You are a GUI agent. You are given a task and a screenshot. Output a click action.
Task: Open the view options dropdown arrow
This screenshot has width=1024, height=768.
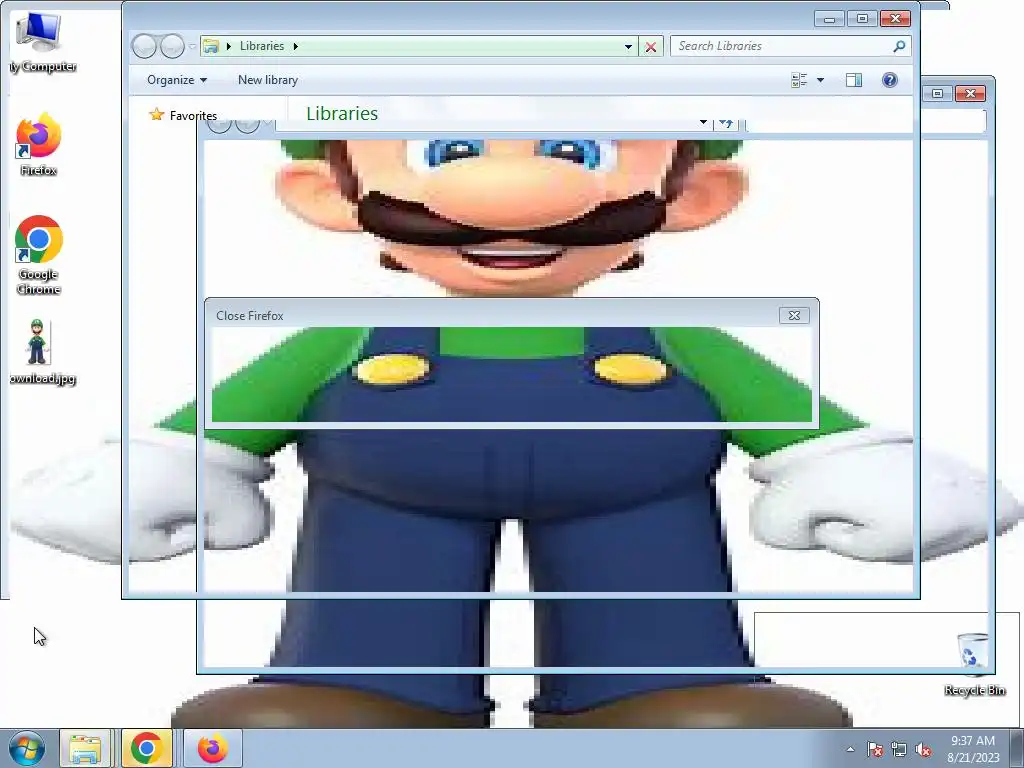(821, 80)
